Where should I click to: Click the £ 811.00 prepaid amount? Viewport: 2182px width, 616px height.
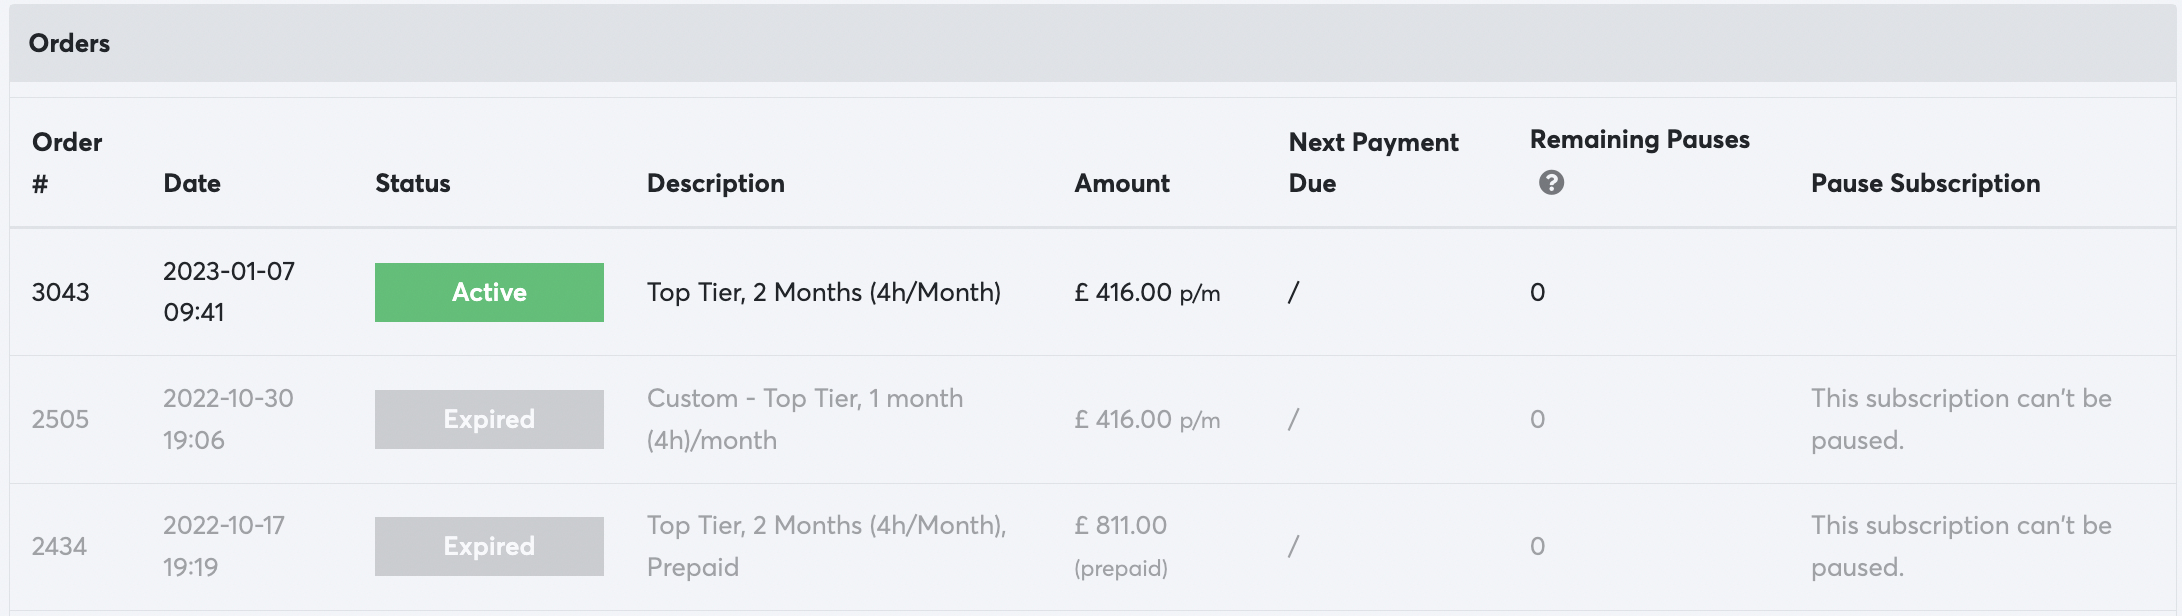click(x=1120, y=545)
